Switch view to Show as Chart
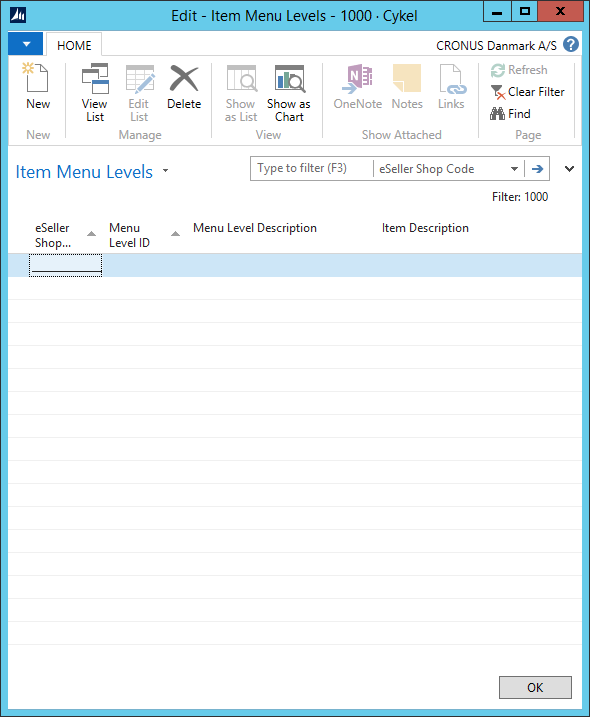Viewport: 590px width, 717px height. [289, 93]
